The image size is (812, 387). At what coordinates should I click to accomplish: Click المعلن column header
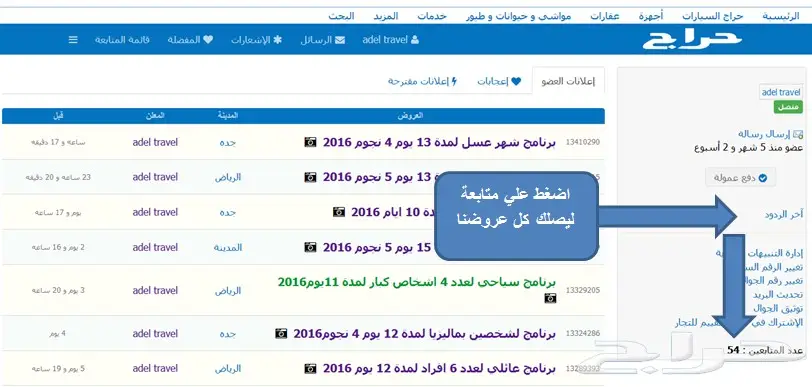pos(155,116)
